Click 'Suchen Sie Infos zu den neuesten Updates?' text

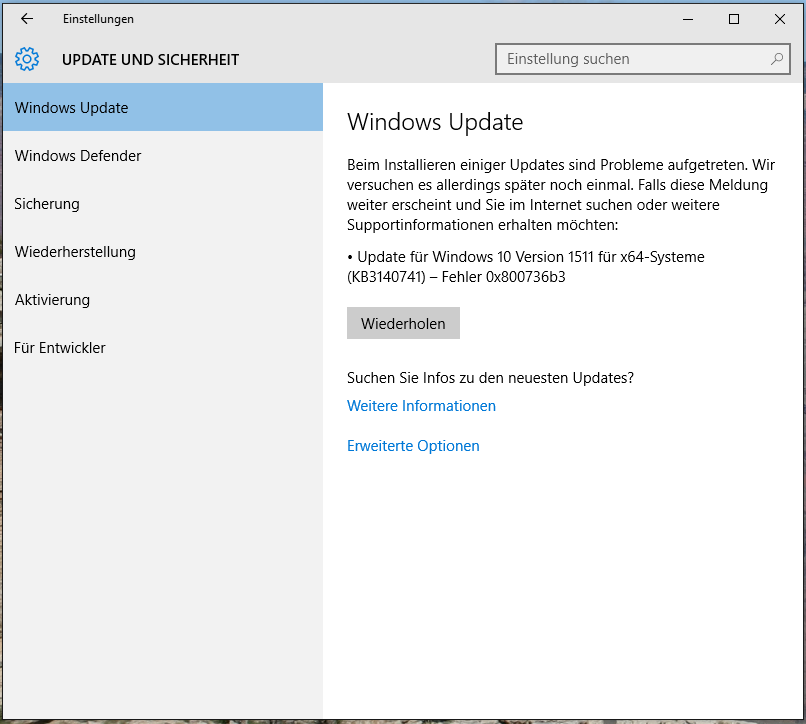click(x=490, y=378)
